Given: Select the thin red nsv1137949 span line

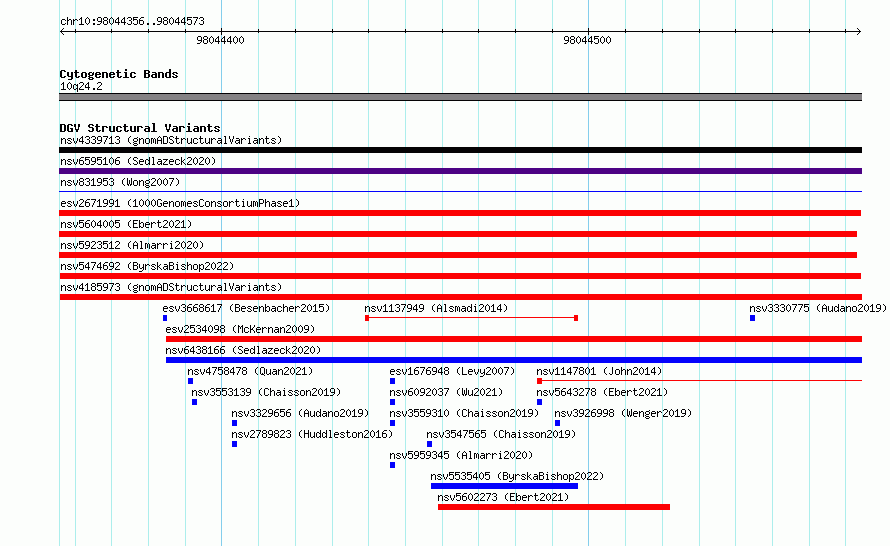Looking at the screenshot, I should point(471,318).
